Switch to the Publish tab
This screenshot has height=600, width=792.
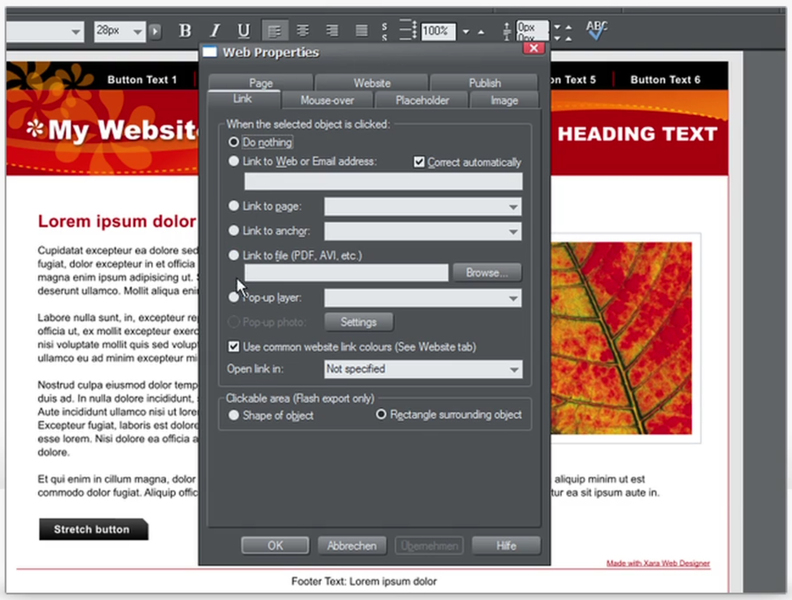coord(484,83)
